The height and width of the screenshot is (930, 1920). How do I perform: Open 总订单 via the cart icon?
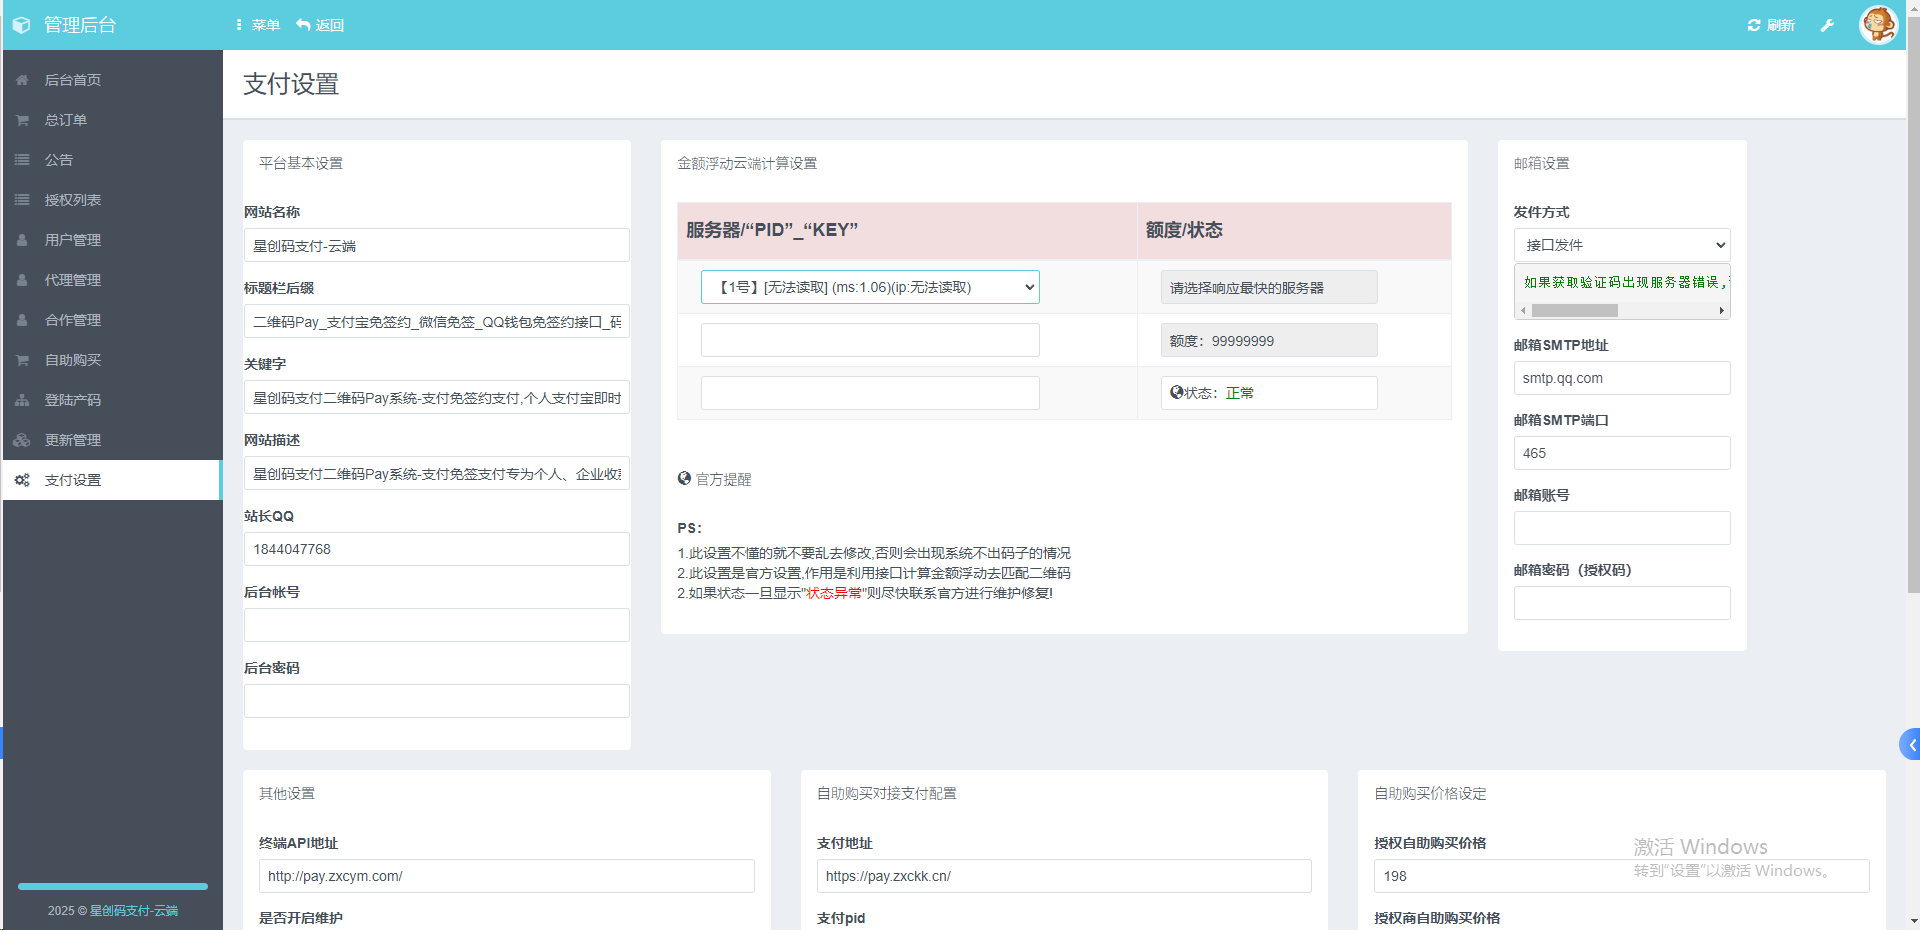click(22, 120)
